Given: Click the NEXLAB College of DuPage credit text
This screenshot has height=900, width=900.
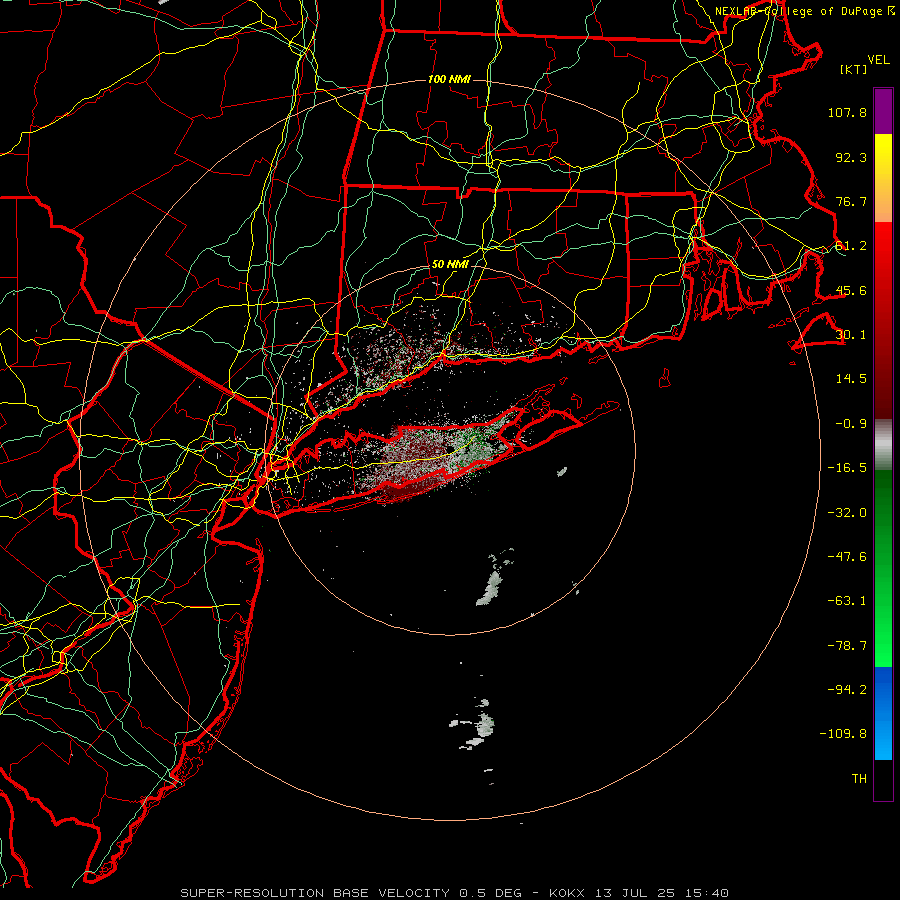Looking at the screenshot, I should (804, 11).
